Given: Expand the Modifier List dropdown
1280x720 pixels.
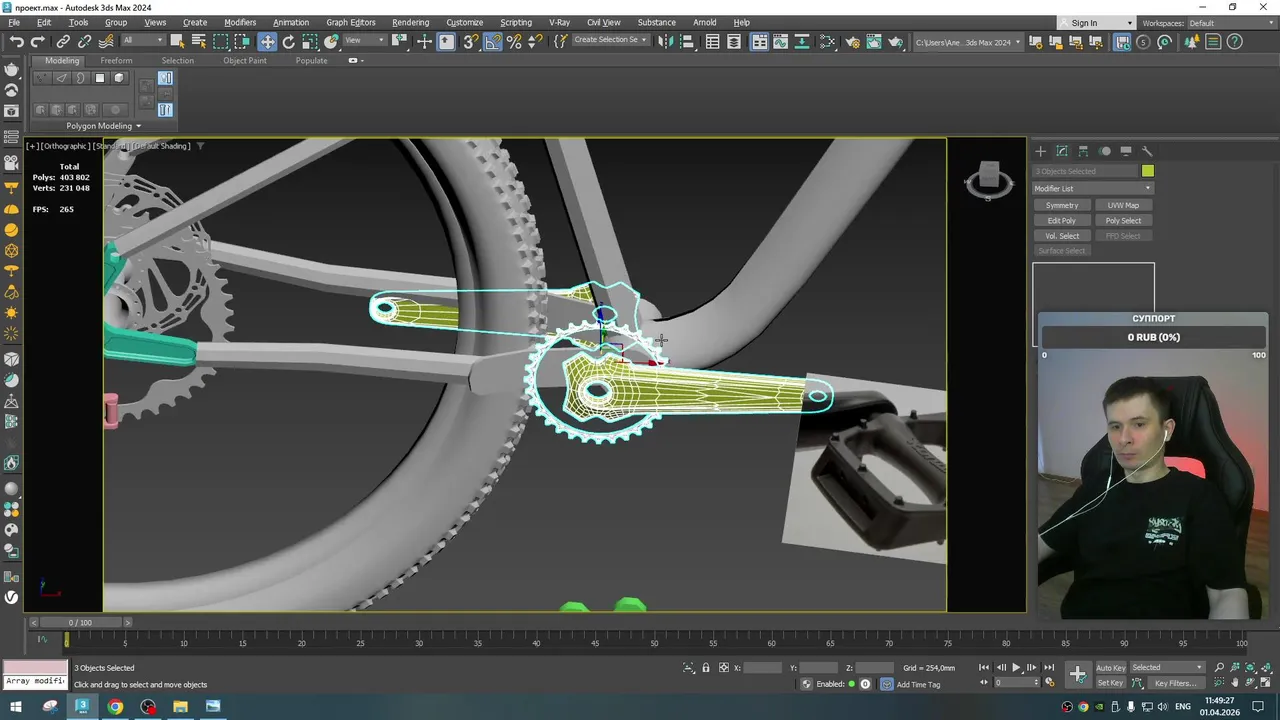Looking at the screenshot, I should (x=1093, y=188).
